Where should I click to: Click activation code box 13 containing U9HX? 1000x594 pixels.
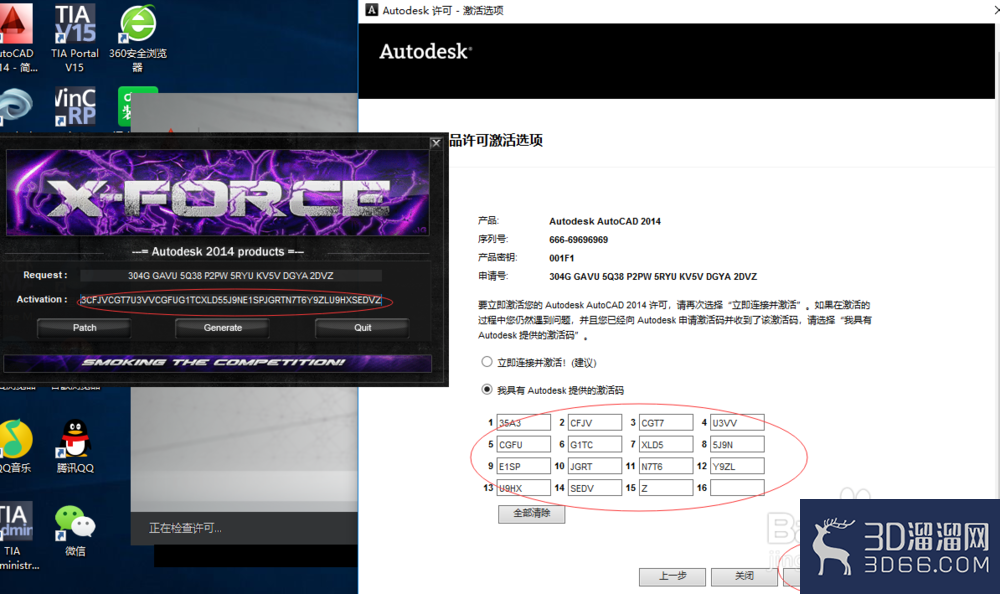(524, 487)
